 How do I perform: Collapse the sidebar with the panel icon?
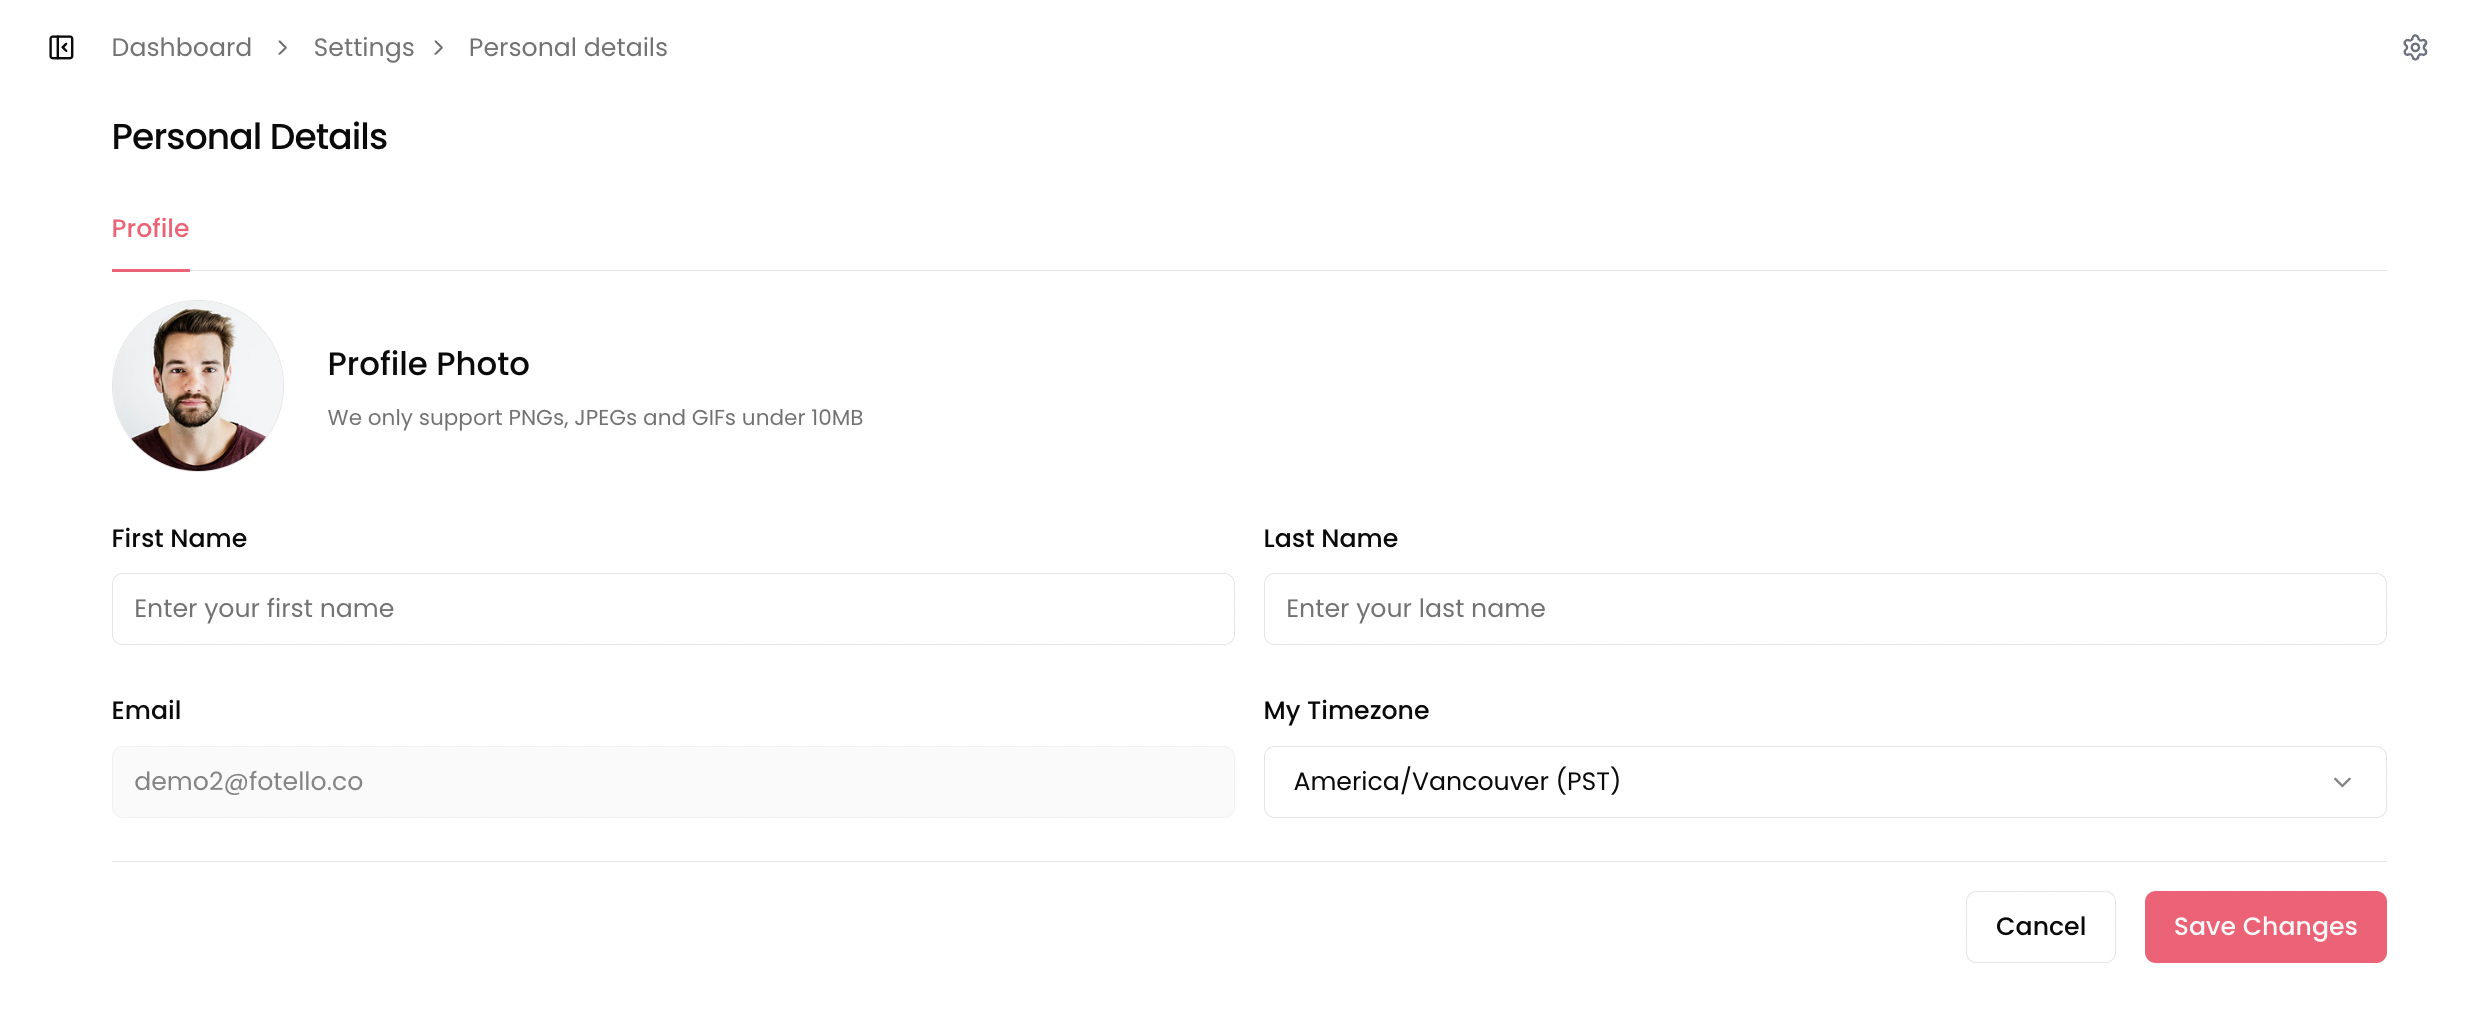(61, 47)
